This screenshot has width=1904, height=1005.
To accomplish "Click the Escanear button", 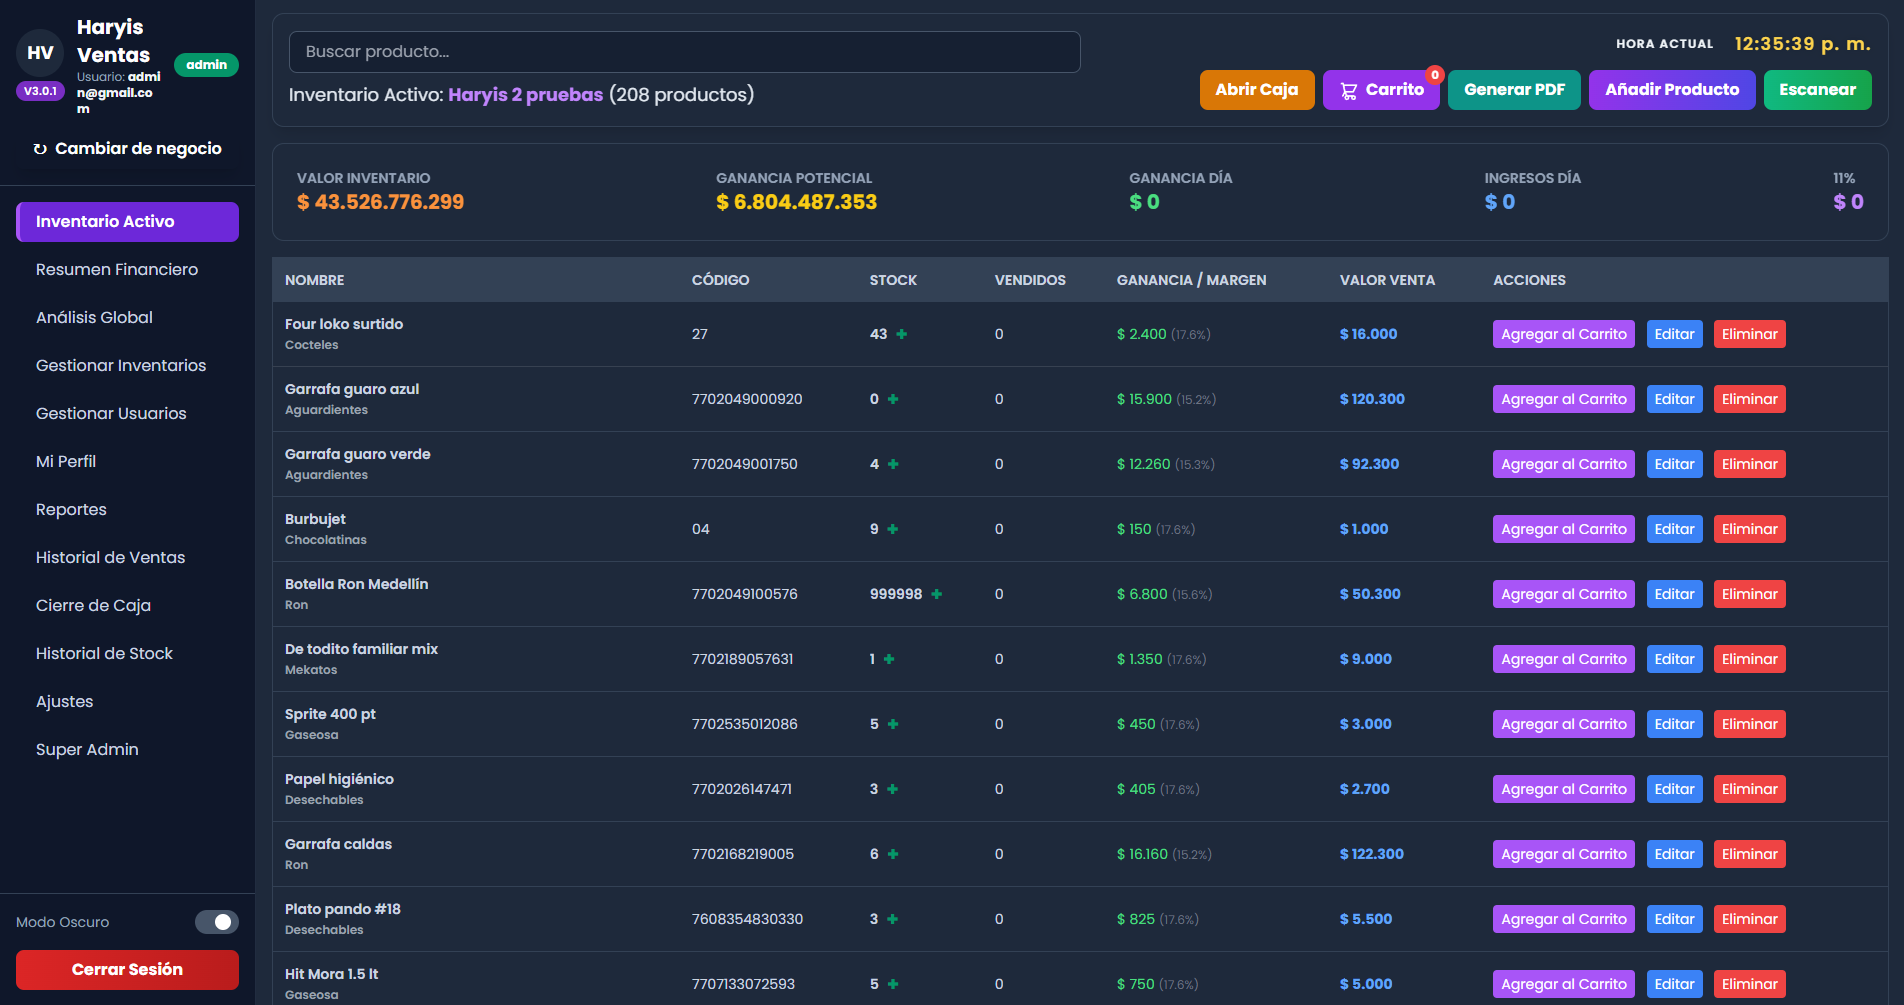I will pos(1817,90).
